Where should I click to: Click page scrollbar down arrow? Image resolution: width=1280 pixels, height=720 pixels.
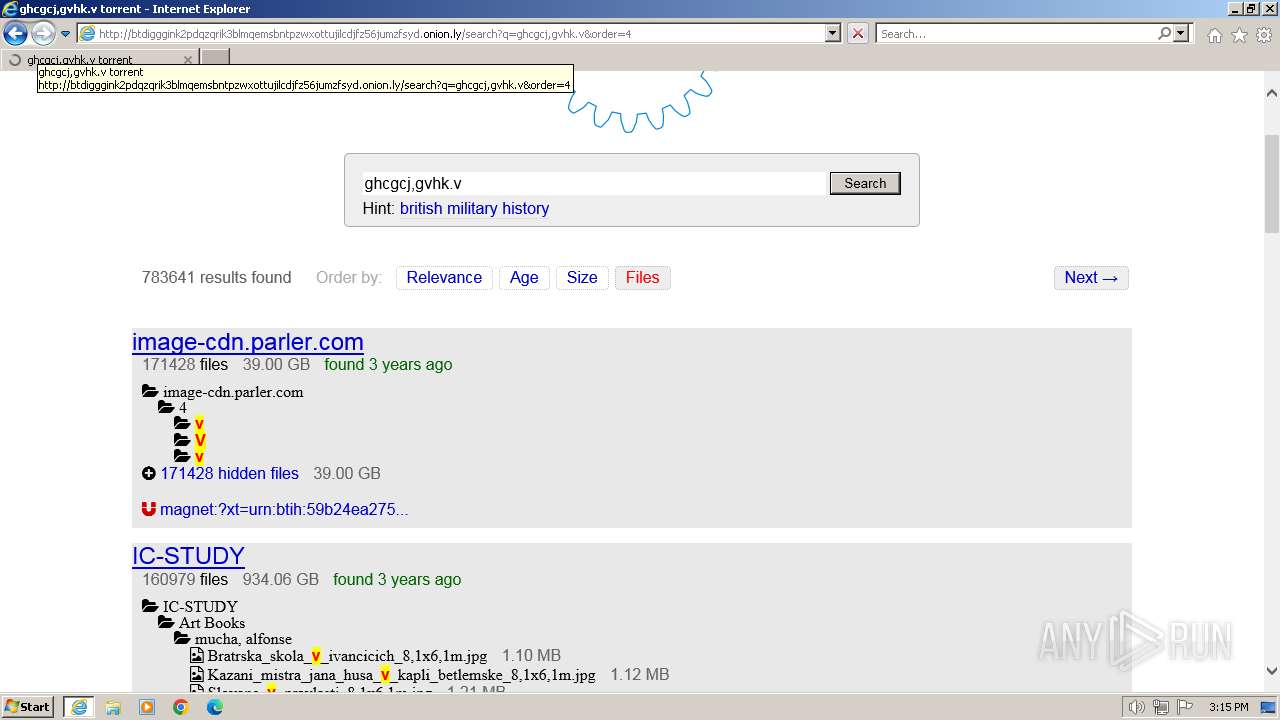[x=1271, y=672]
